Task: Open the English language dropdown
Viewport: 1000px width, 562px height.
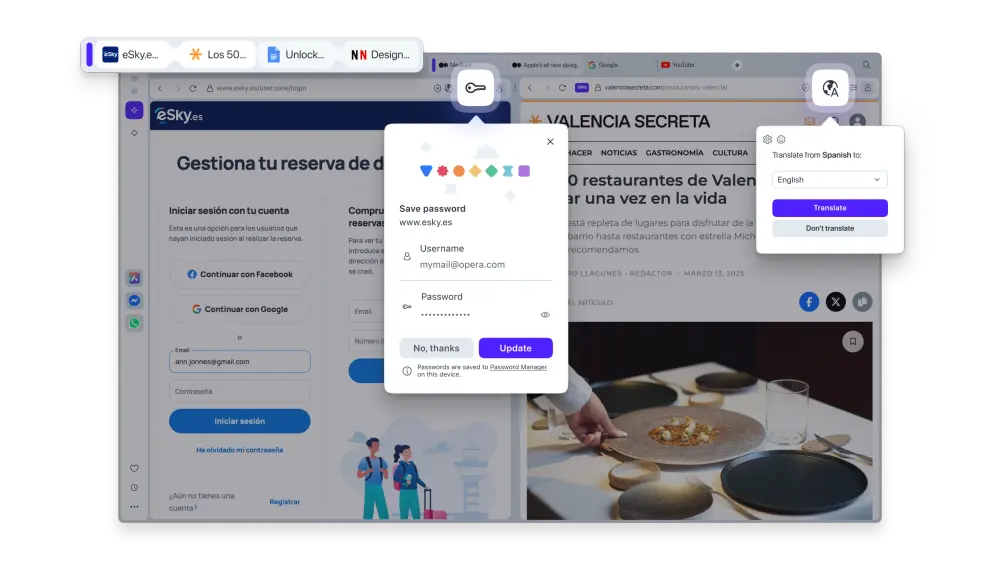Action: pos(829,180)
